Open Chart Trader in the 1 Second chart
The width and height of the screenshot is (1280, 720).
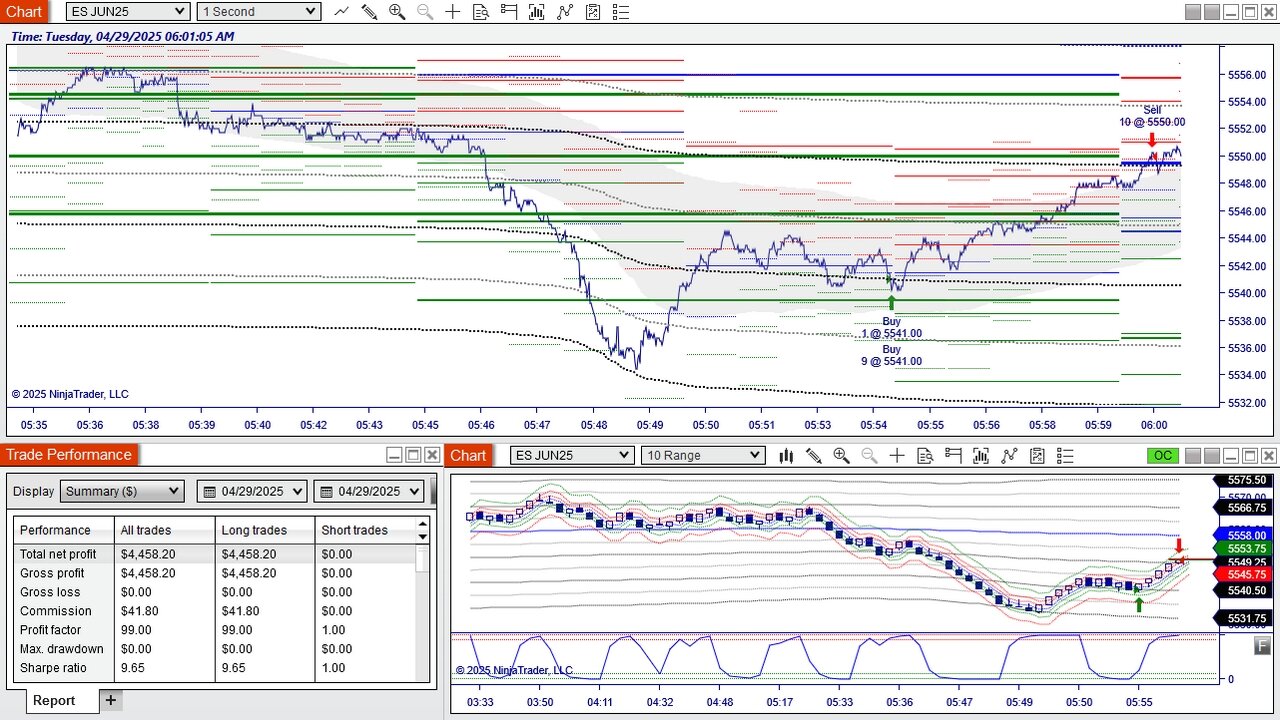click(509, 12)
